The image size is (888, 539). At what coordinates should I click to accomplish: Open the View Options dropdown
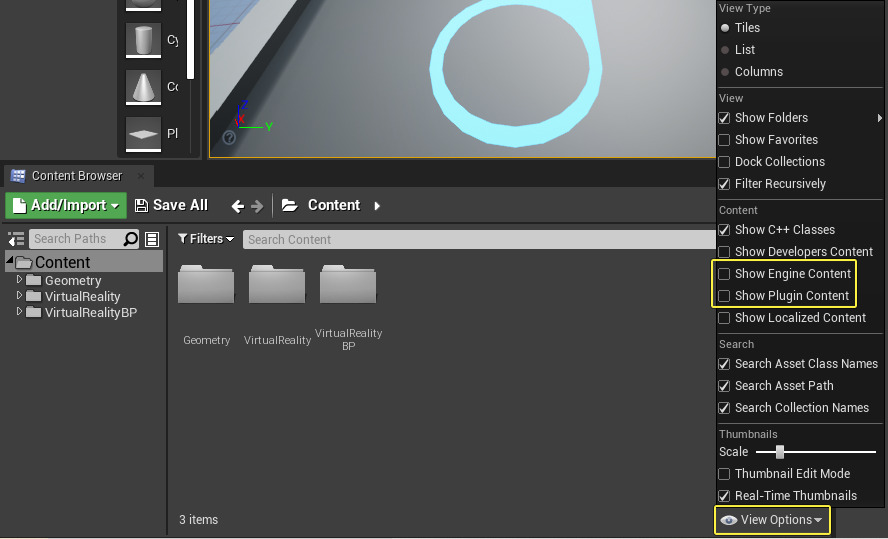[x=772, y=520]
